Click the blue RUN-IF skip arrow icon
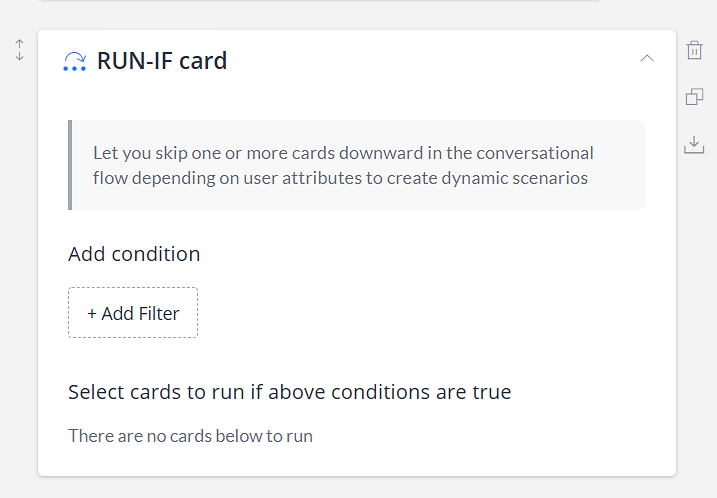Screen dimensions: 717x498 coord(75,61)
